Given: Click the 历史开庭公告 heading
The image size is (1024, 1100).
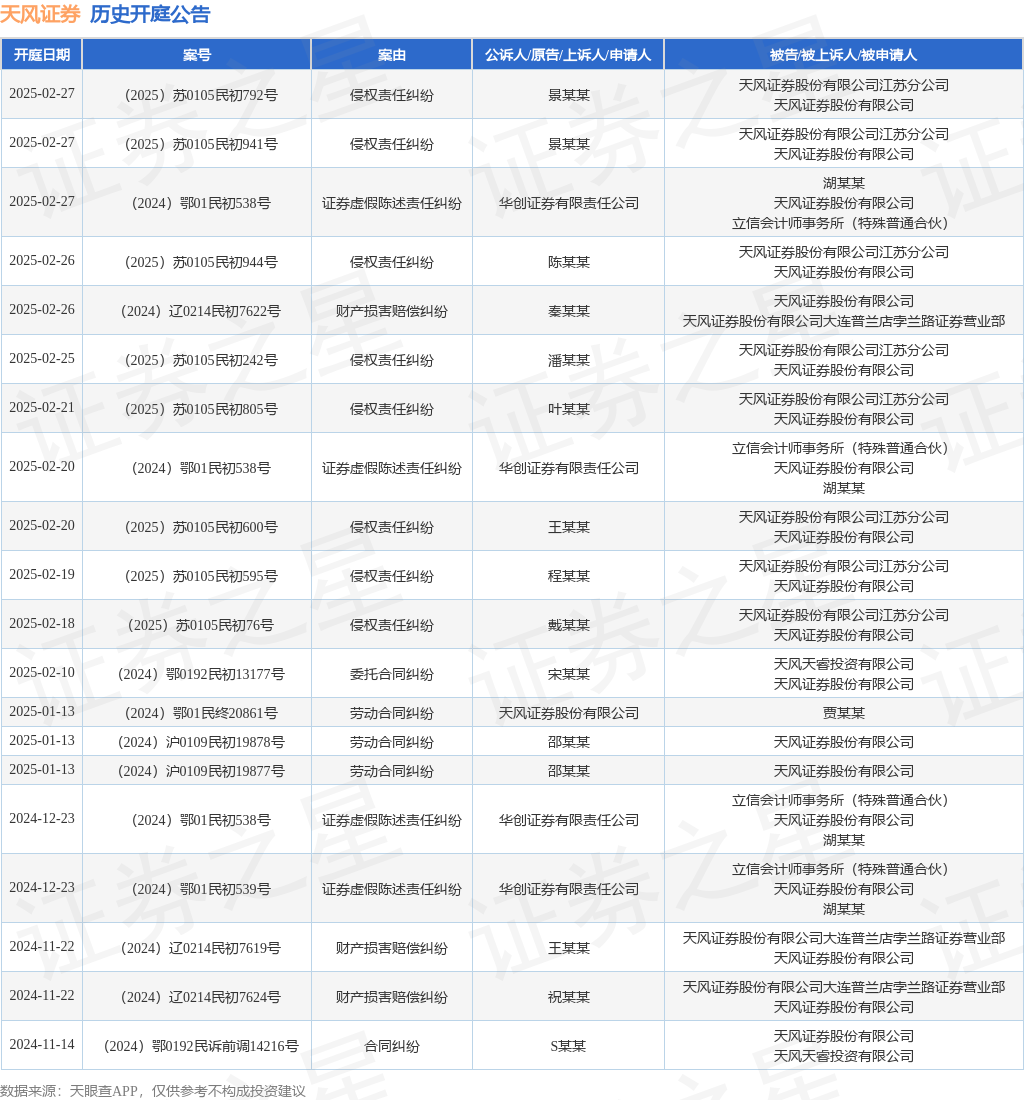Looking at the screenshot, I should [x=150, y=14].
